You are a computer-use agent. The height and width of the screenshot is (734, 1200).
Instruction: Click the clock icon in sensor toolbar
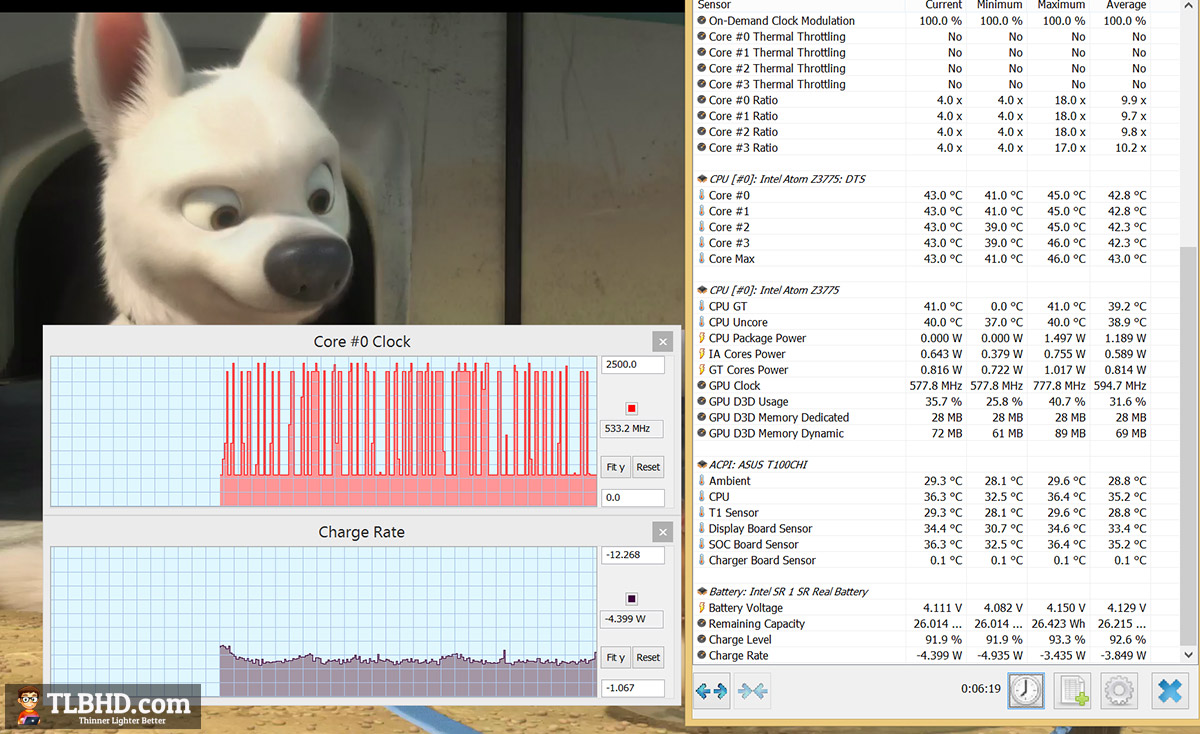[1025, 691]
